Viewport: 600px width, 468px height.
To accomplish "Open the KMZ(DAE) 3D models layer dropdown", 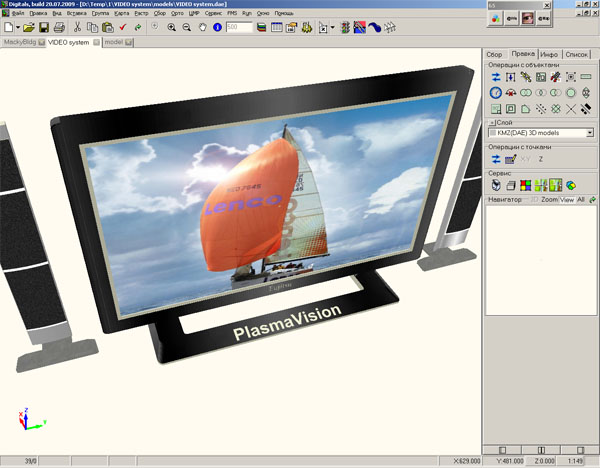I will (590, 133).
